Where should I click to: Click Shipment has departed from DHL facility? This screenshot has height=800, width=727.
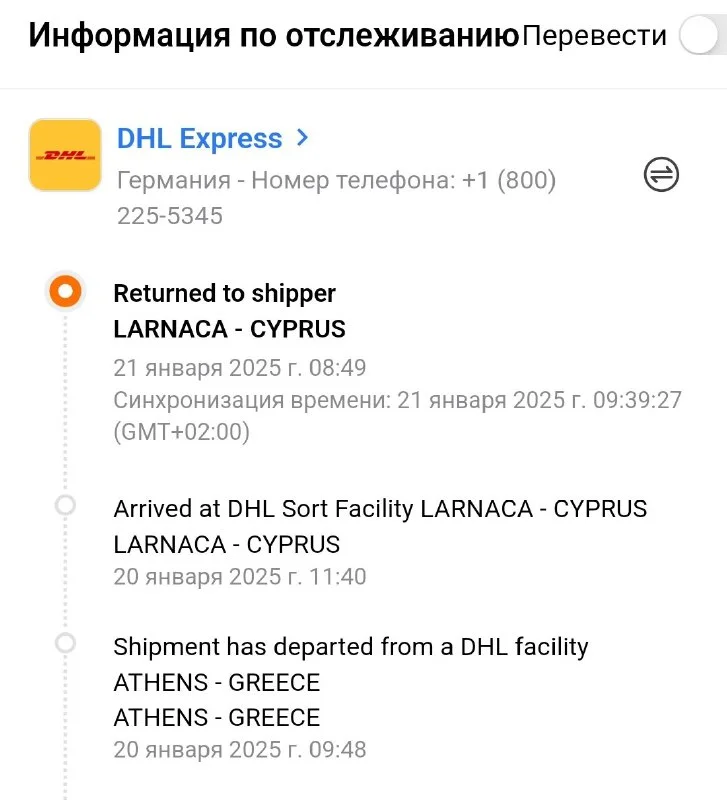[x=350, y=647]
